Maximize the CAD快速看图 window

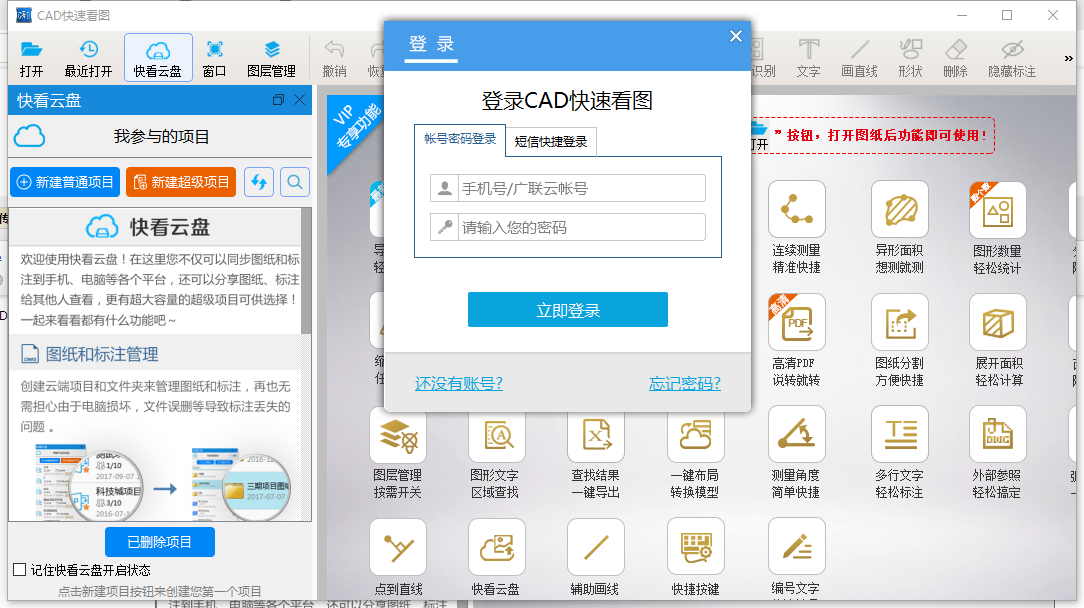tap(1007, 15)
